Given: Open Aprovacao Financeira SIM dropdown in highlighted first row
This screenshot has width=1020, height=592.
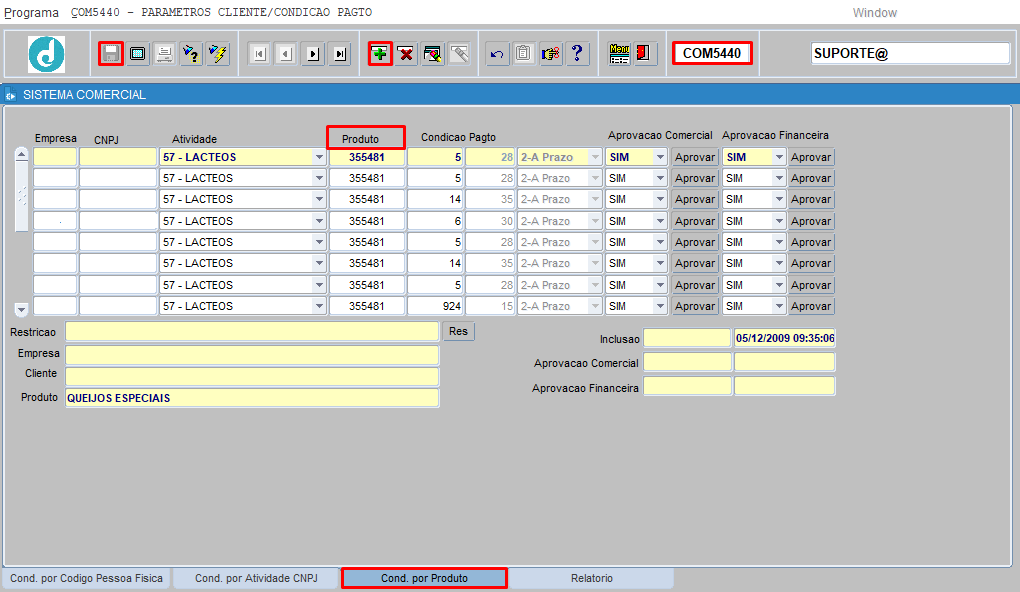Looking at the screenshot, I should 779,157.
